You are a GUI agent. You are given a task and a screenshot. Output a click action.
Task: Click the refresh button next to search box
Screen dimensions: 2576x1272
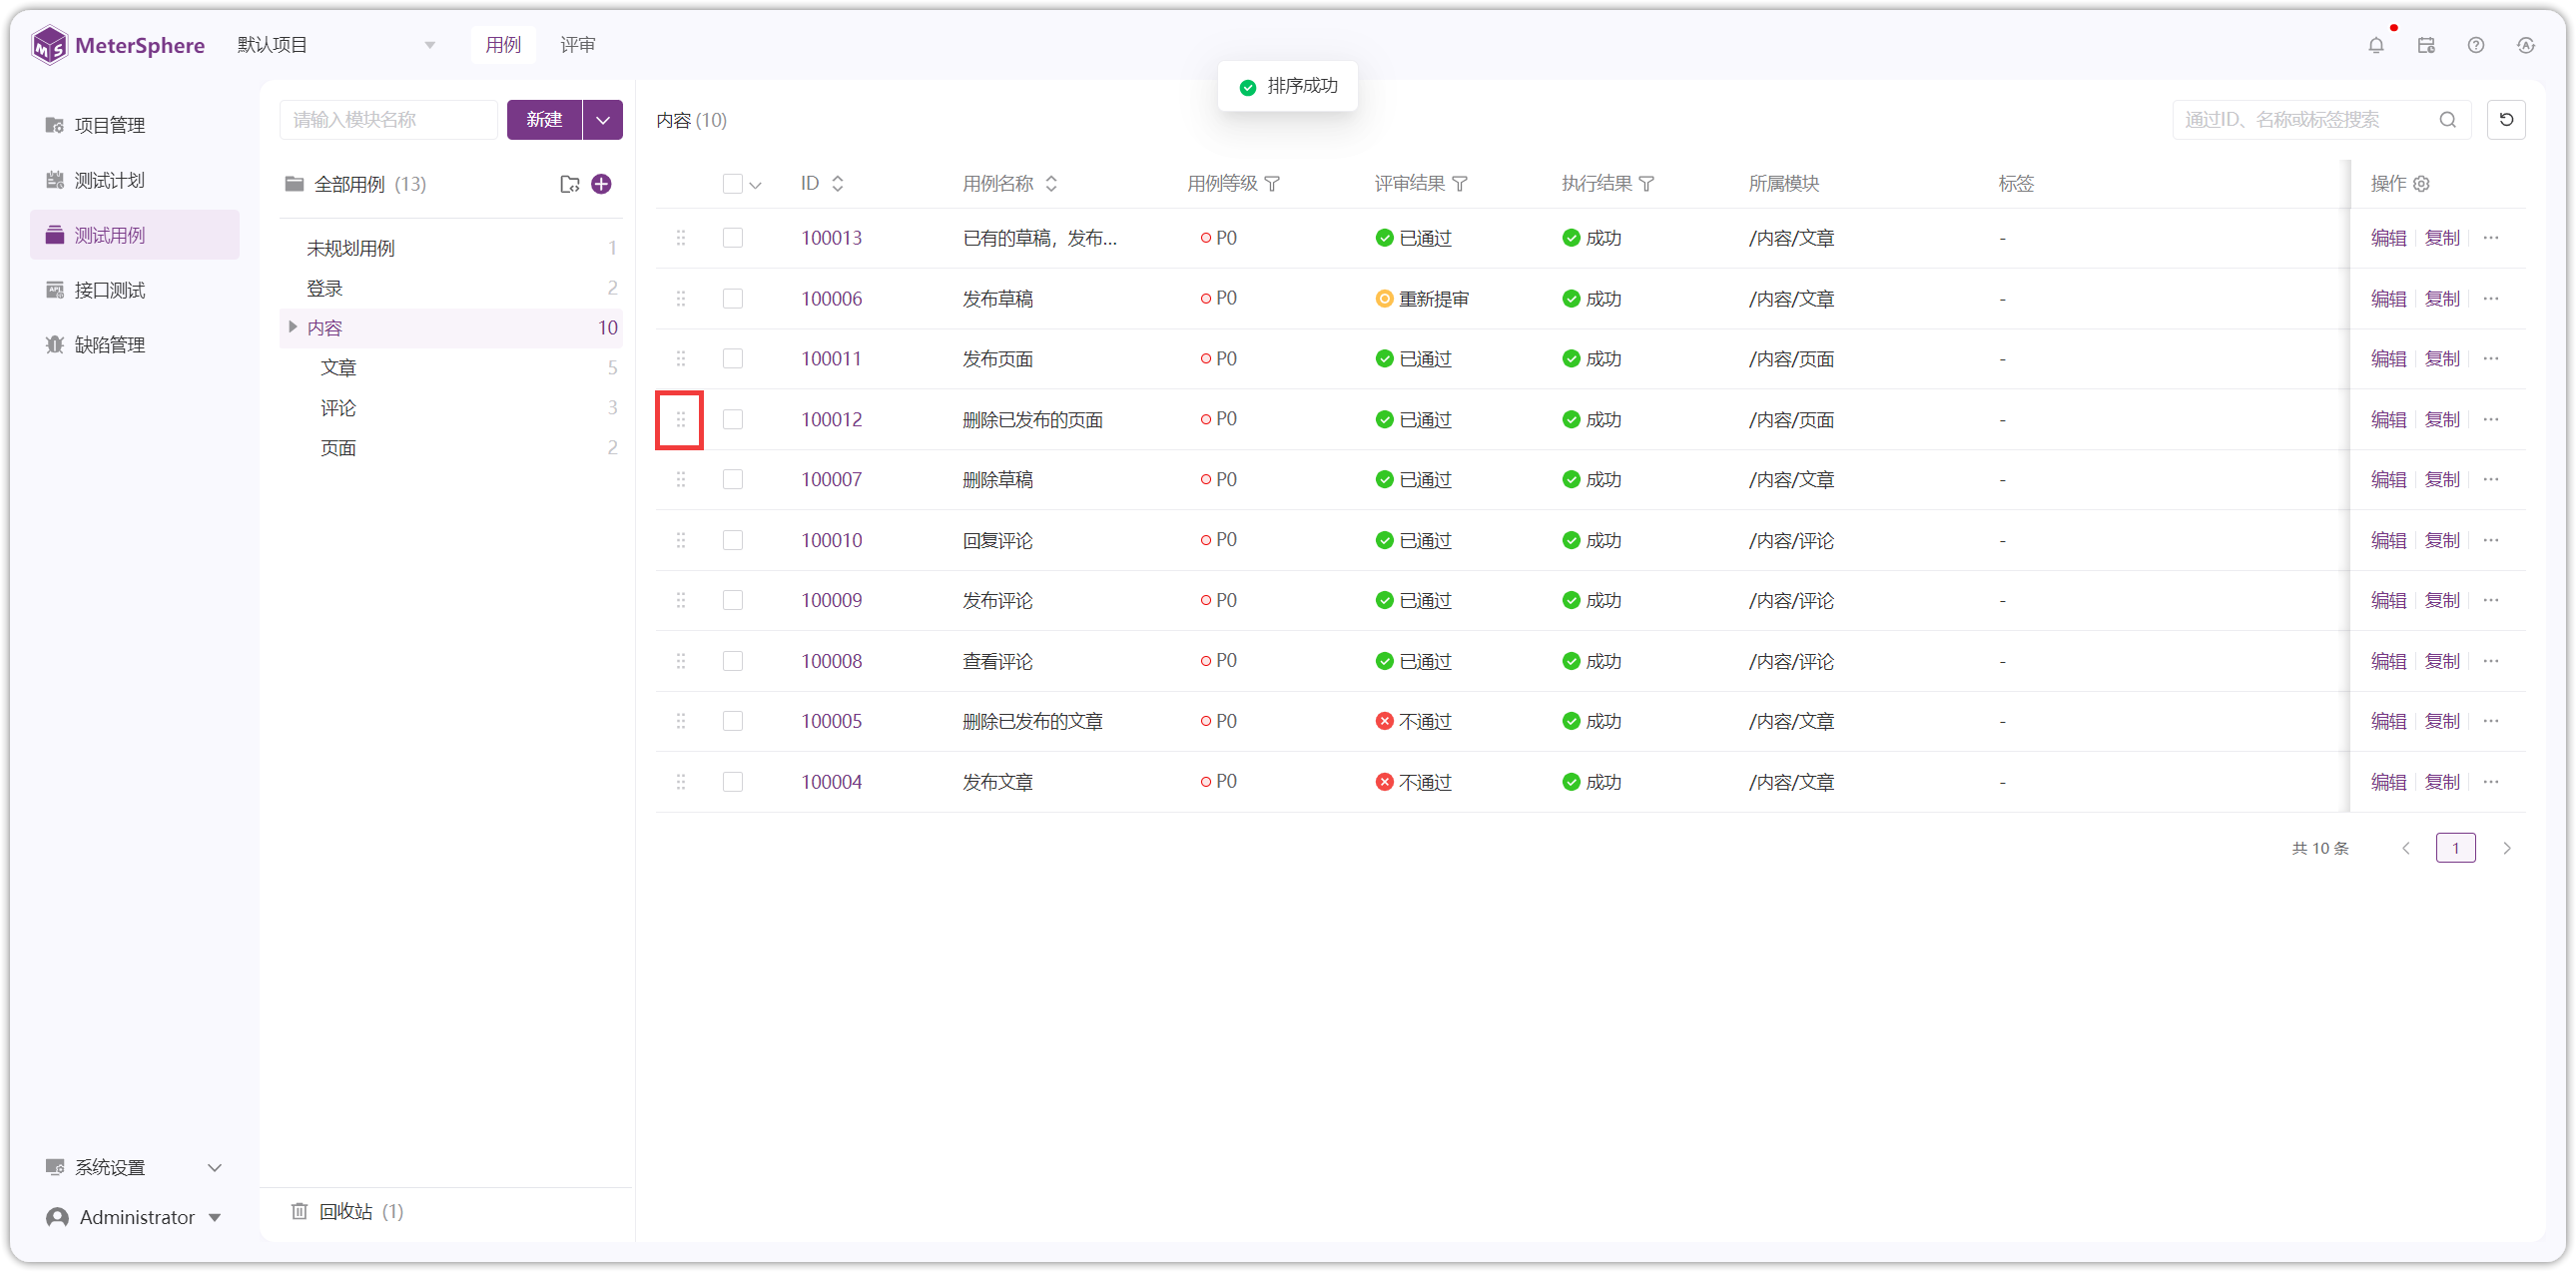2506,120
